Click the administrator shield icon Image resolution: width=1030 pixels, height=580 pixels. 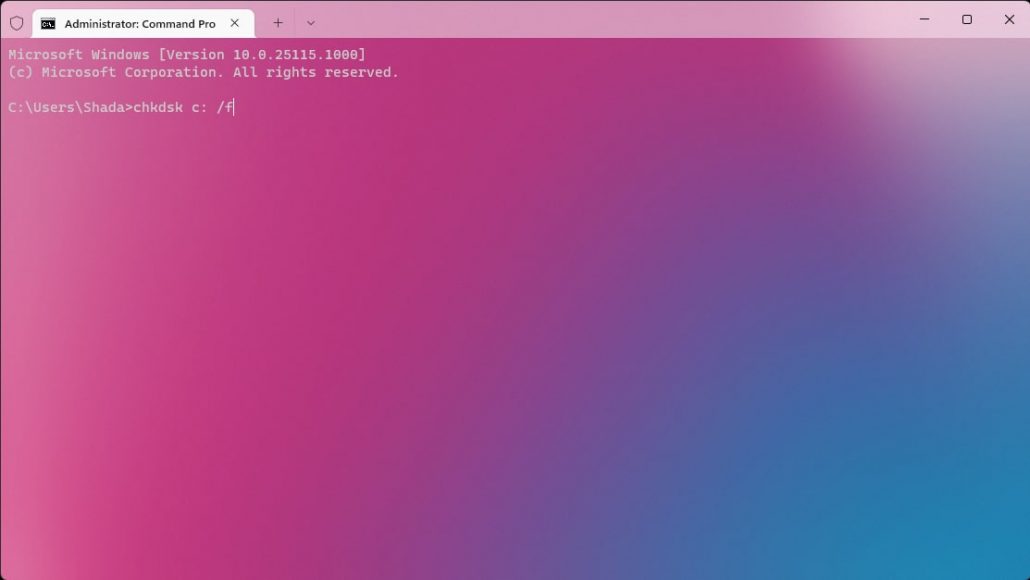[16, 23]
